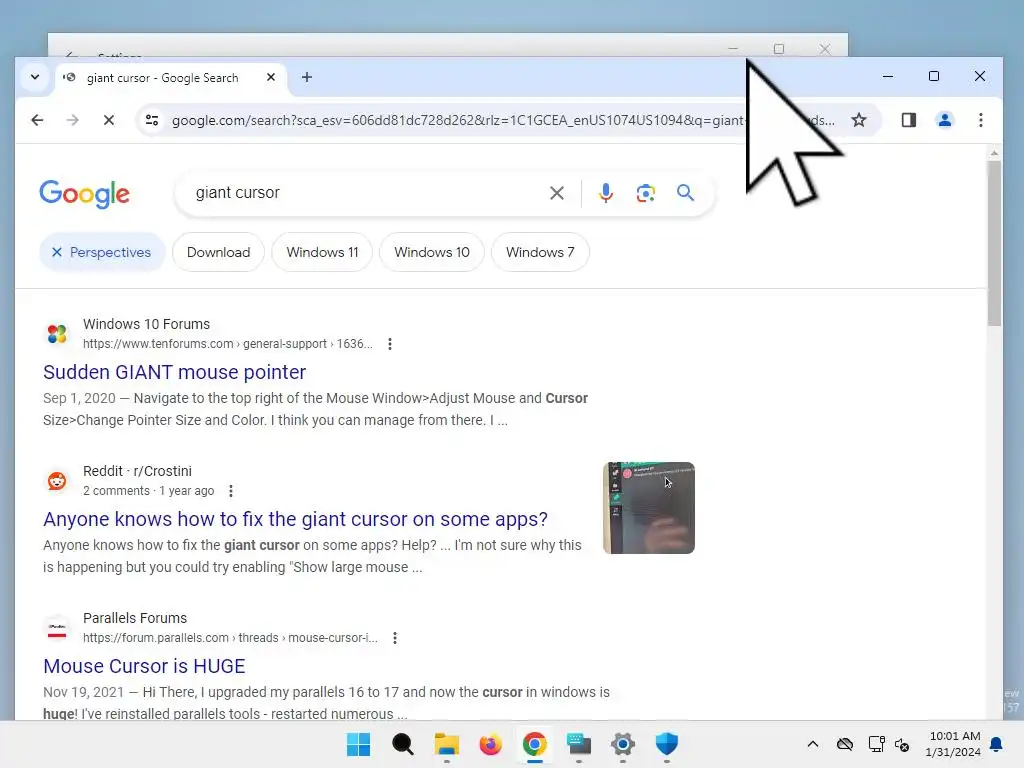
Task: Open more options for Parallels Forums result
Action: point(394,638)
